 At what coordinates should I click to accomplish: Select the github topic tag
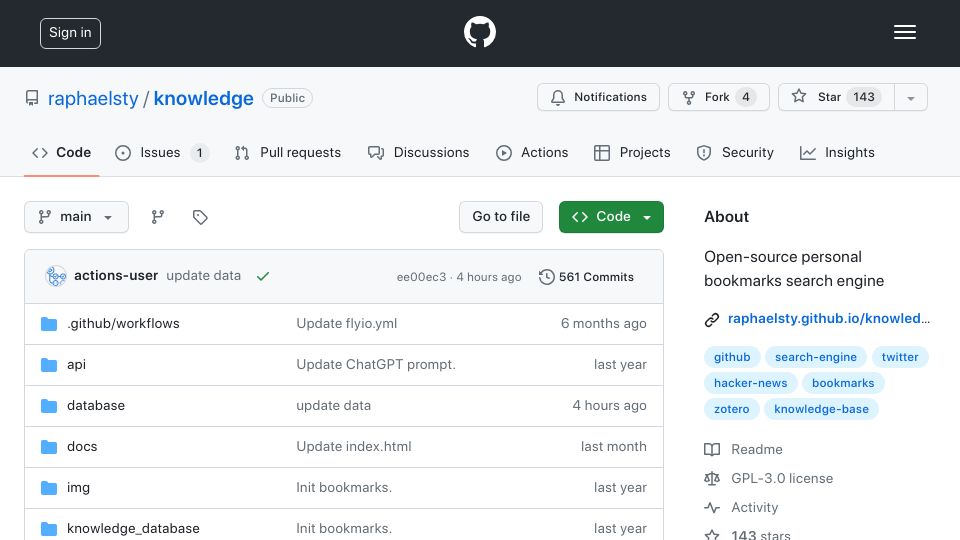(x=732, y=357)
